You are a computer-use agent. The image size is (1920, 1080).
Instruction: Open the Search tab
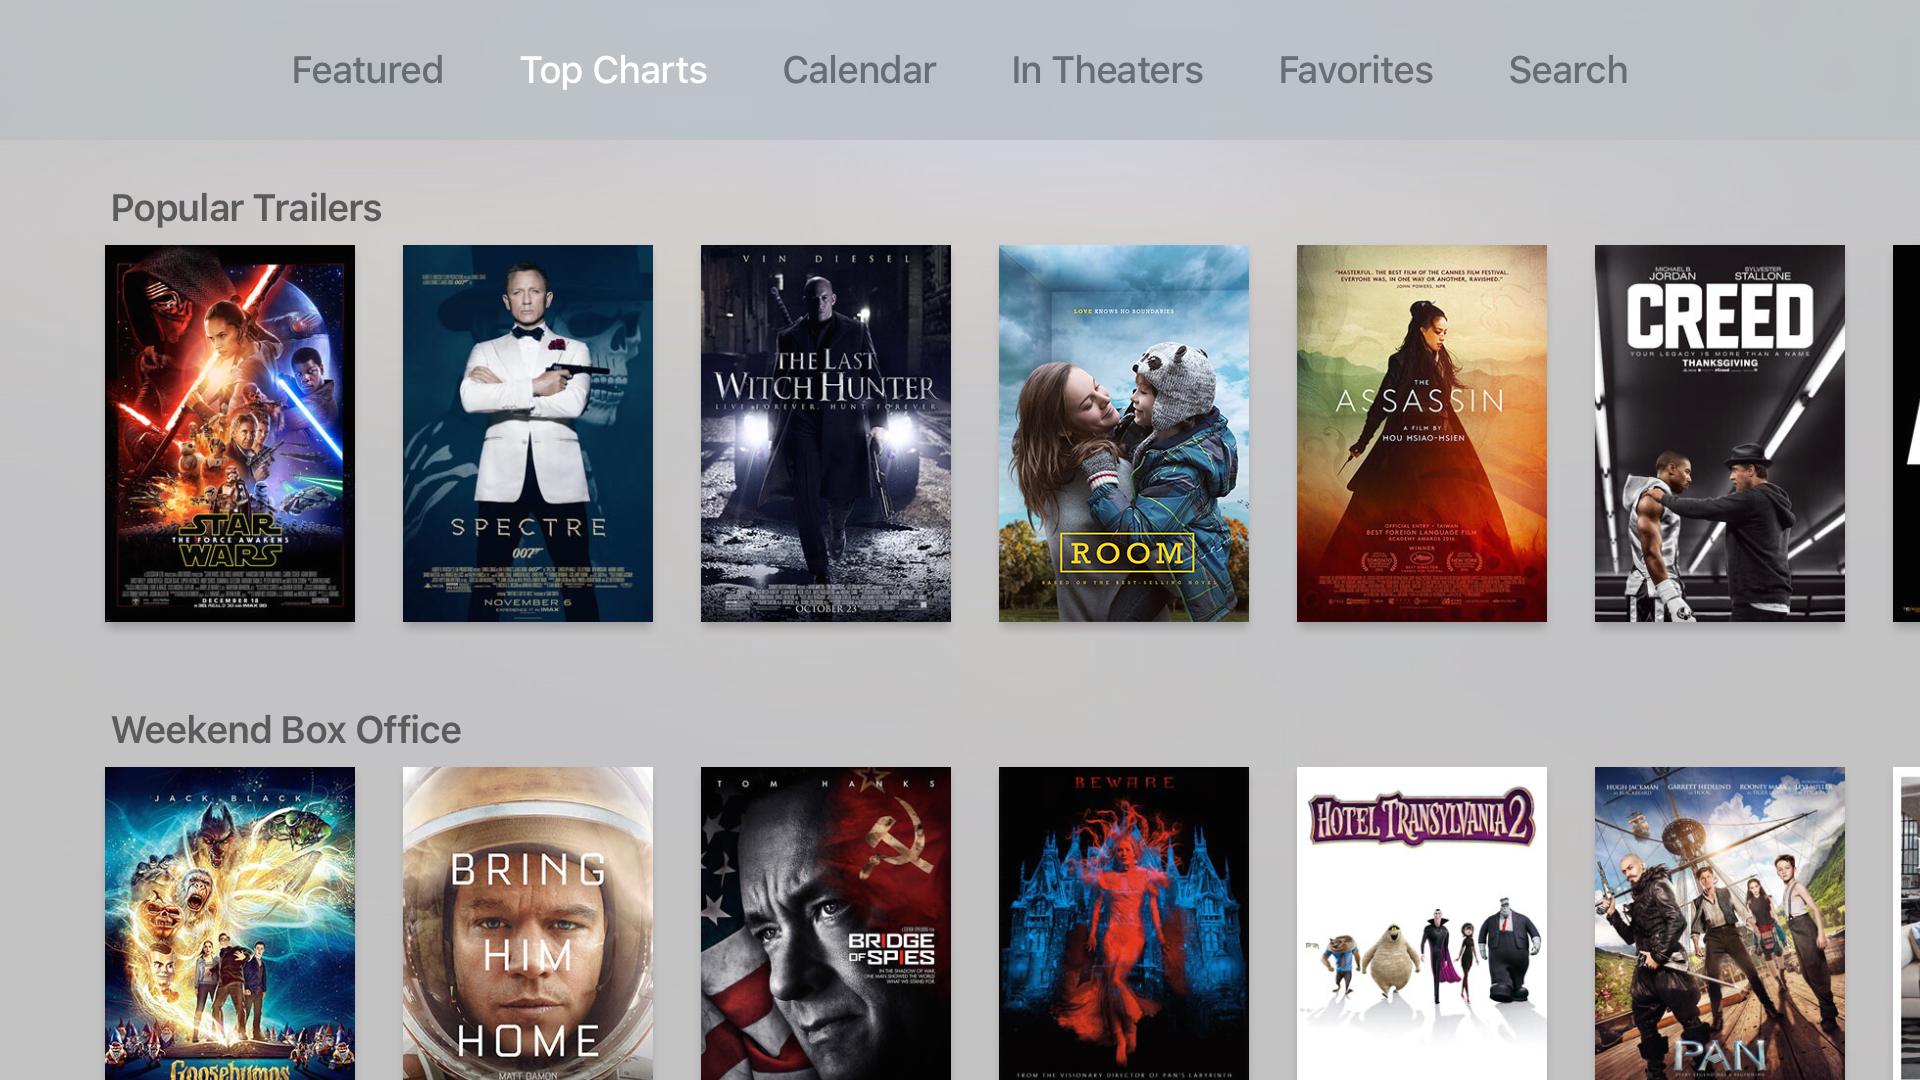[x=1568, y=70]
